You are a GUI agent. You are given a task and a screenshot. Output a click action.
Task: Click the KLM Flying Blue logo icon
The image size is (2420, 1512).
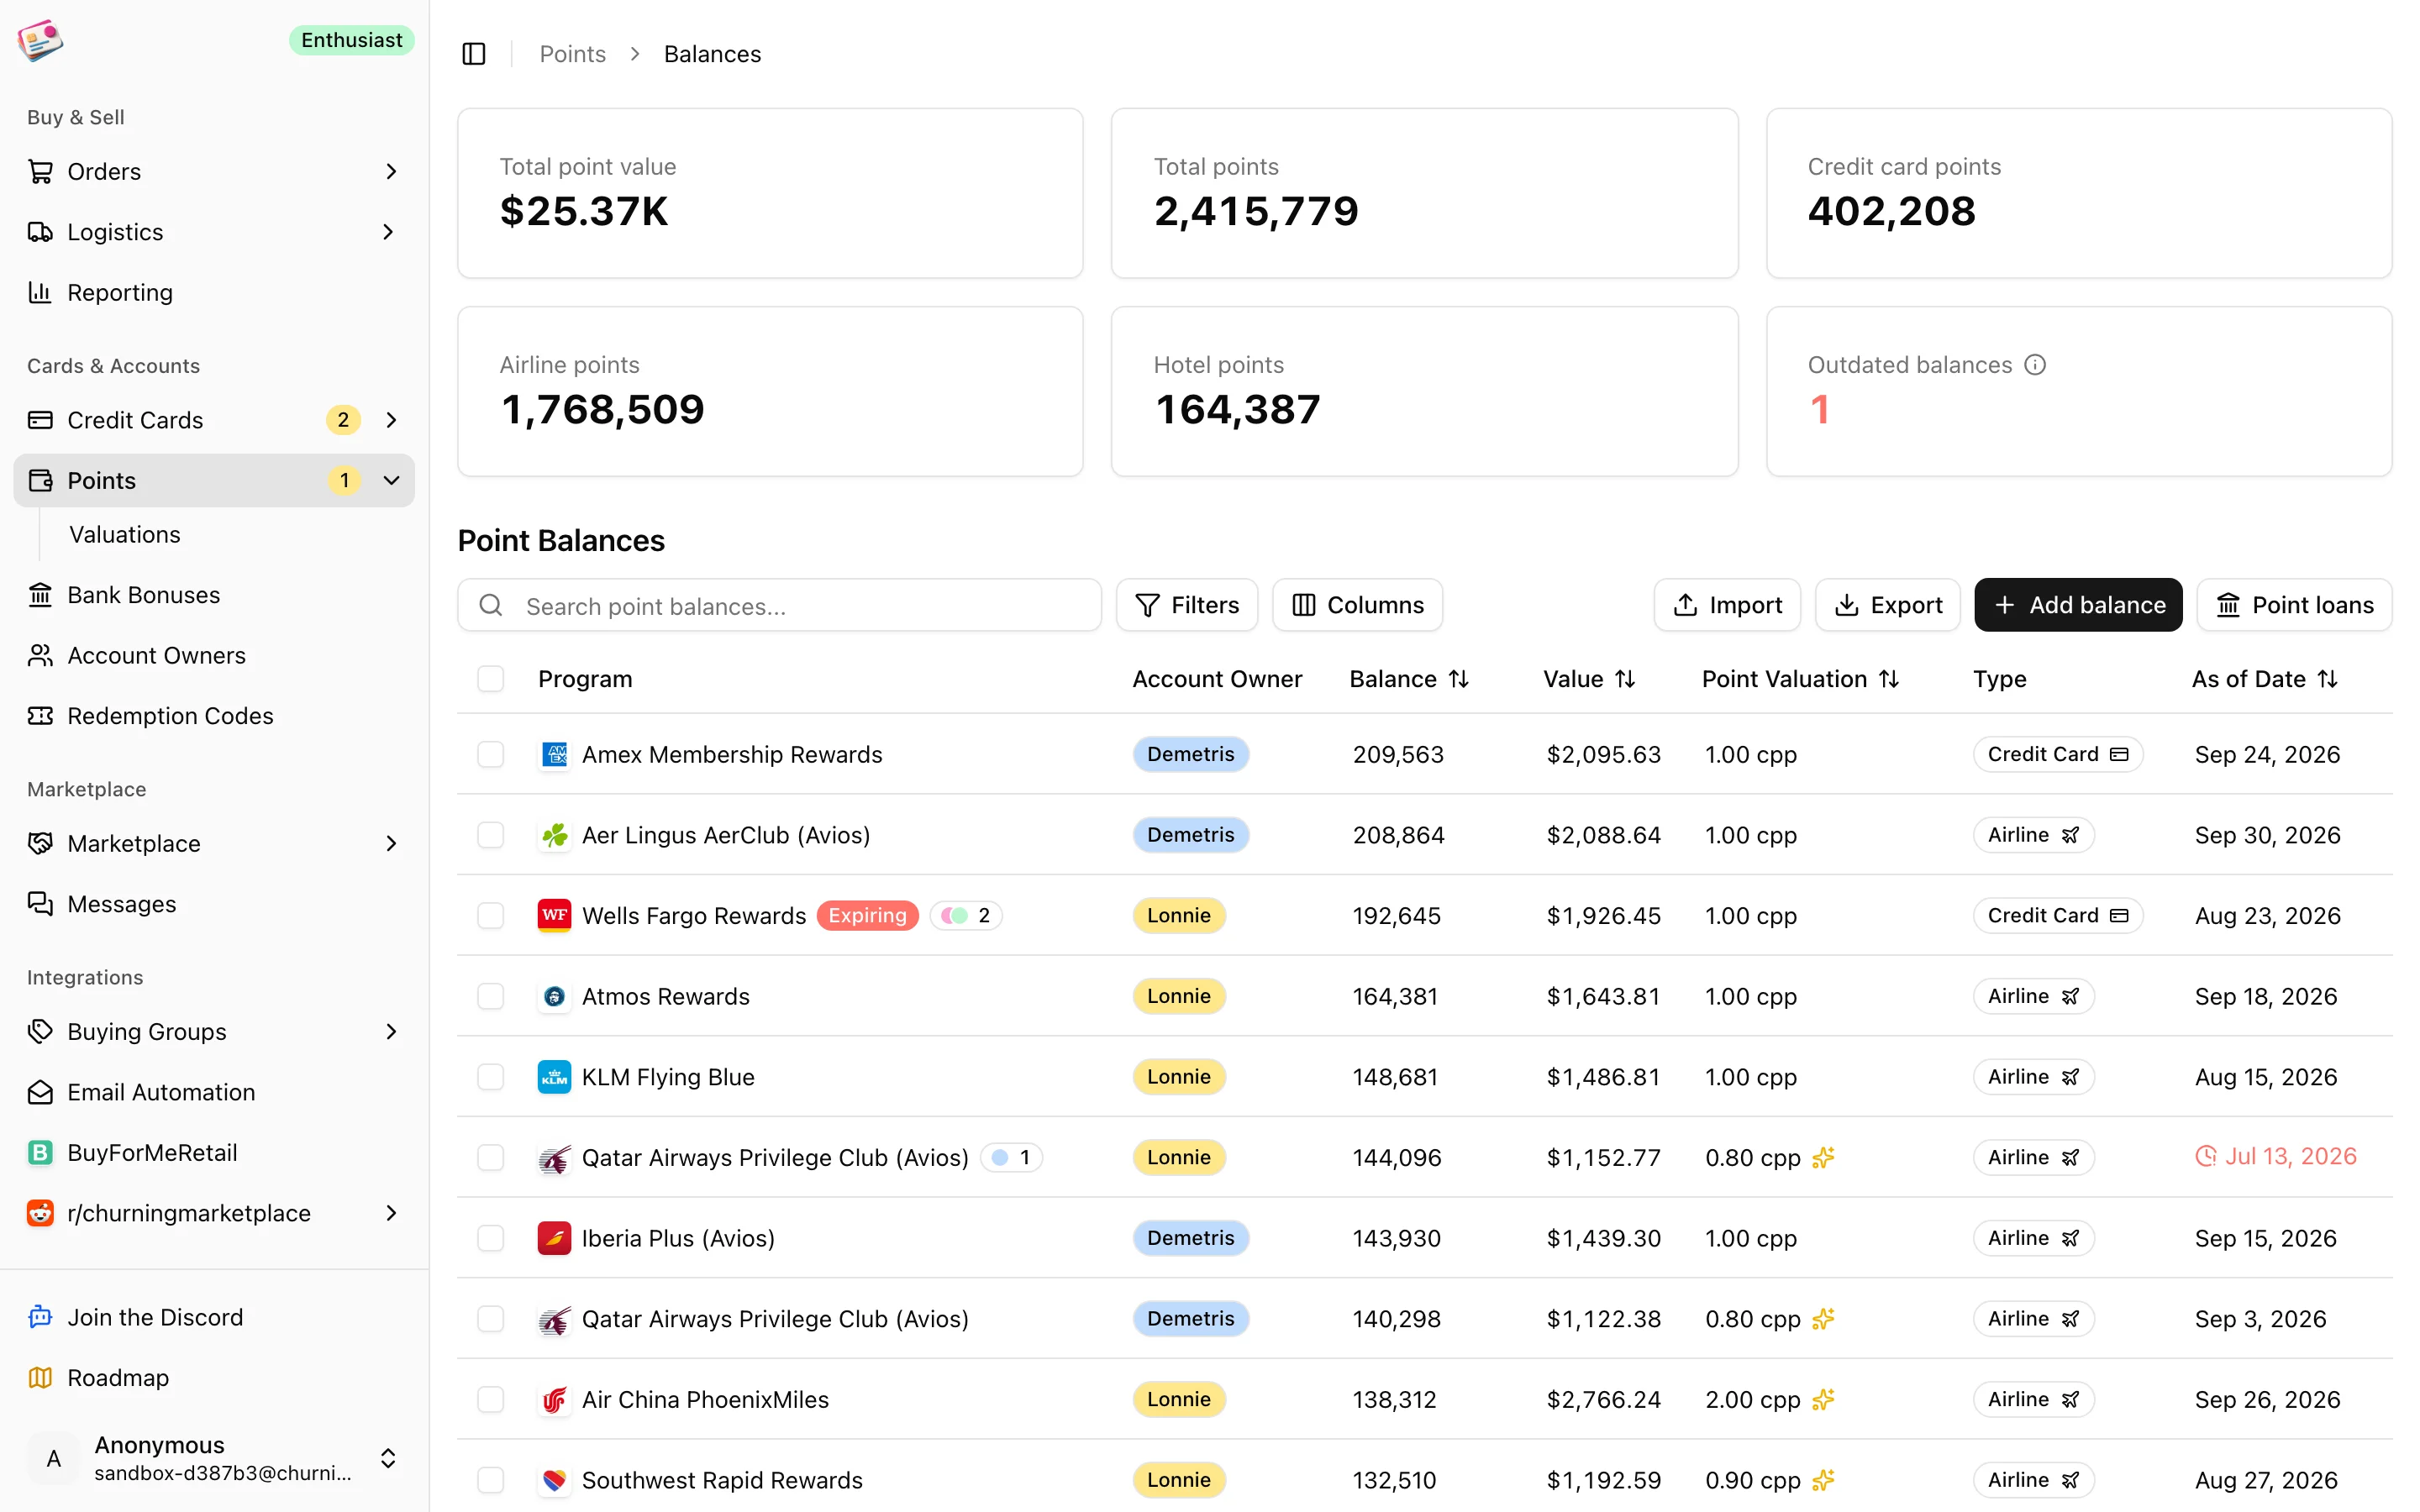point(554,1077)
